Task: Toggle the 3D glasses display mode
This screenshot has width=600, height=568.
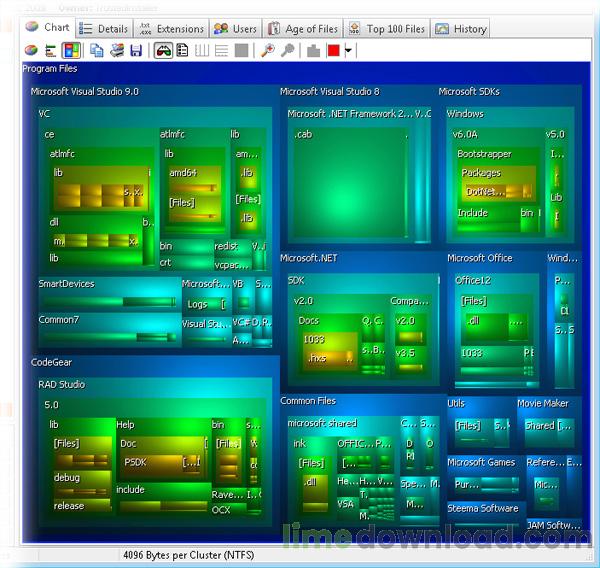Action: (x=162, y=50)
